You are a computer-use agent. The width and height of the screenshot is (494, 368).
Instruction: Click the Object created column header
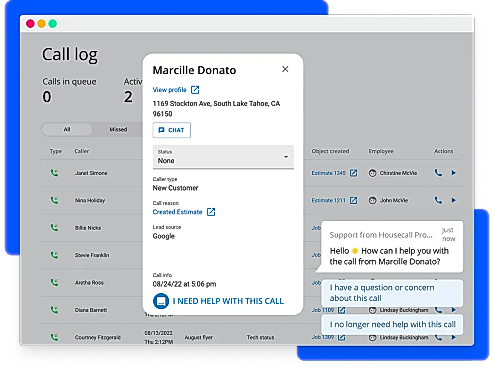tap(330, 151)
